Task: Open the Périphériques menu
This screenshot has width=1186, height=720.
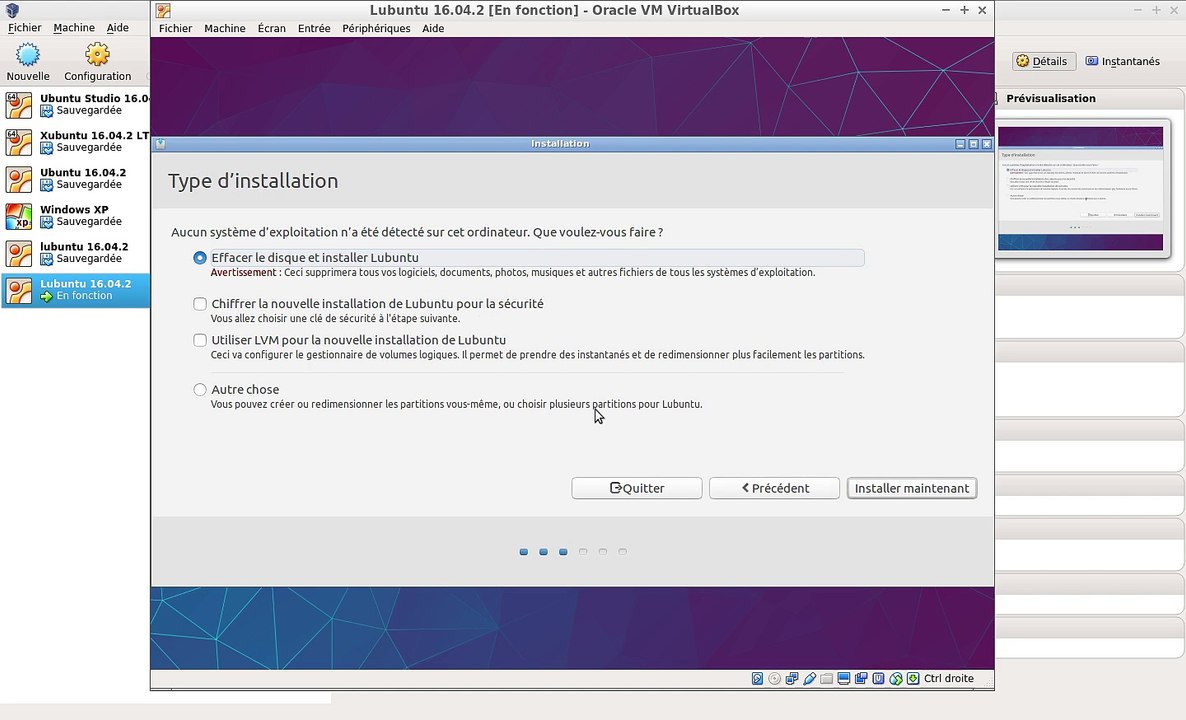Action: click(x=376, y=28)
